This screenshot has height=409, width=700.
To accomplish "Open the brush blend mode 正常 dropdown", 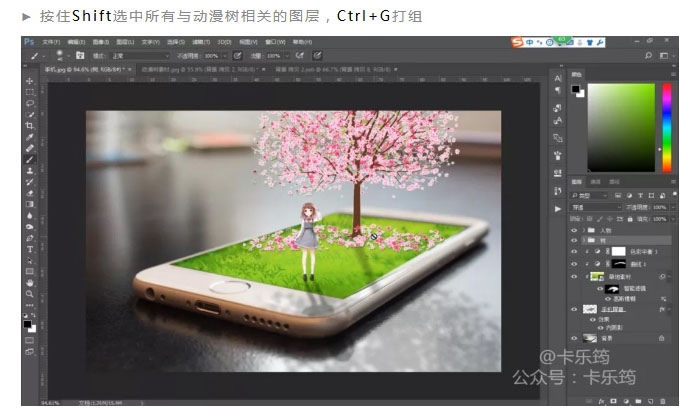I will (x=140, y=56).
